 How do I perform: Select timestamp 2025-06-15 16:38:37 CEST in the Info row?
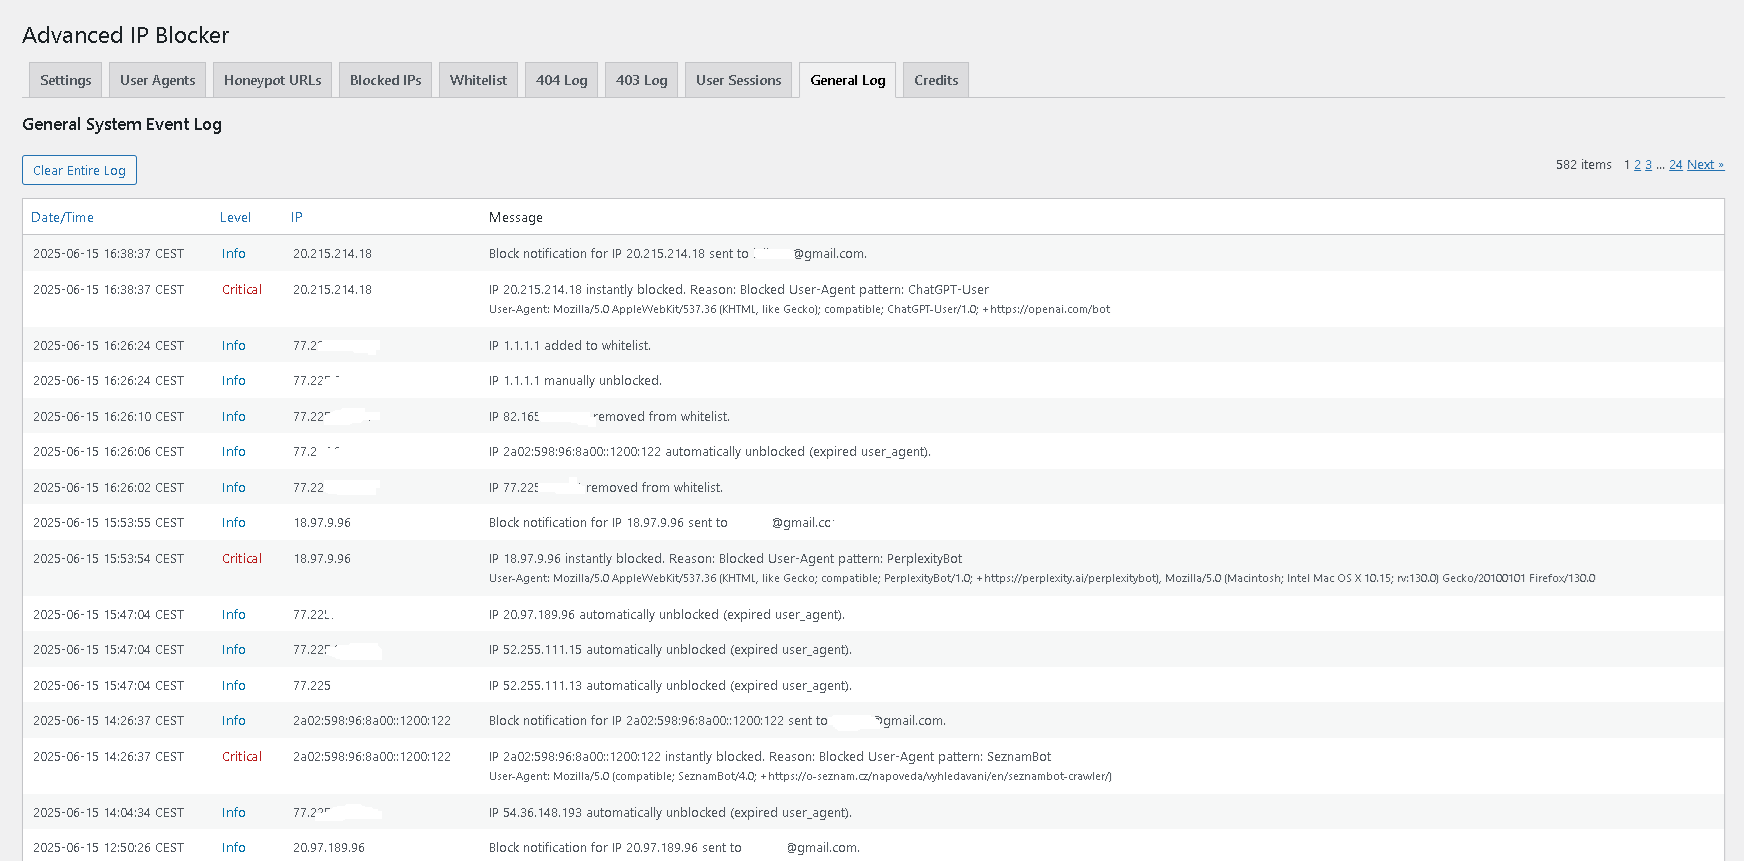[x=108, y=254]
